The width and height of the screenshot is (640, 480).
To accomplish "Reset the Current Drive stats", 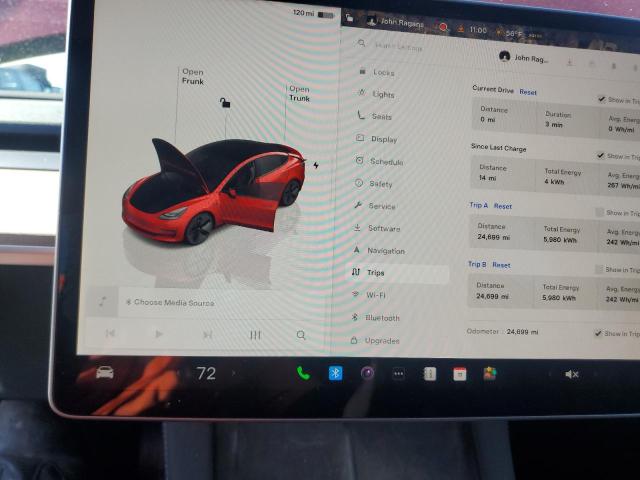I will click(528, 92).
